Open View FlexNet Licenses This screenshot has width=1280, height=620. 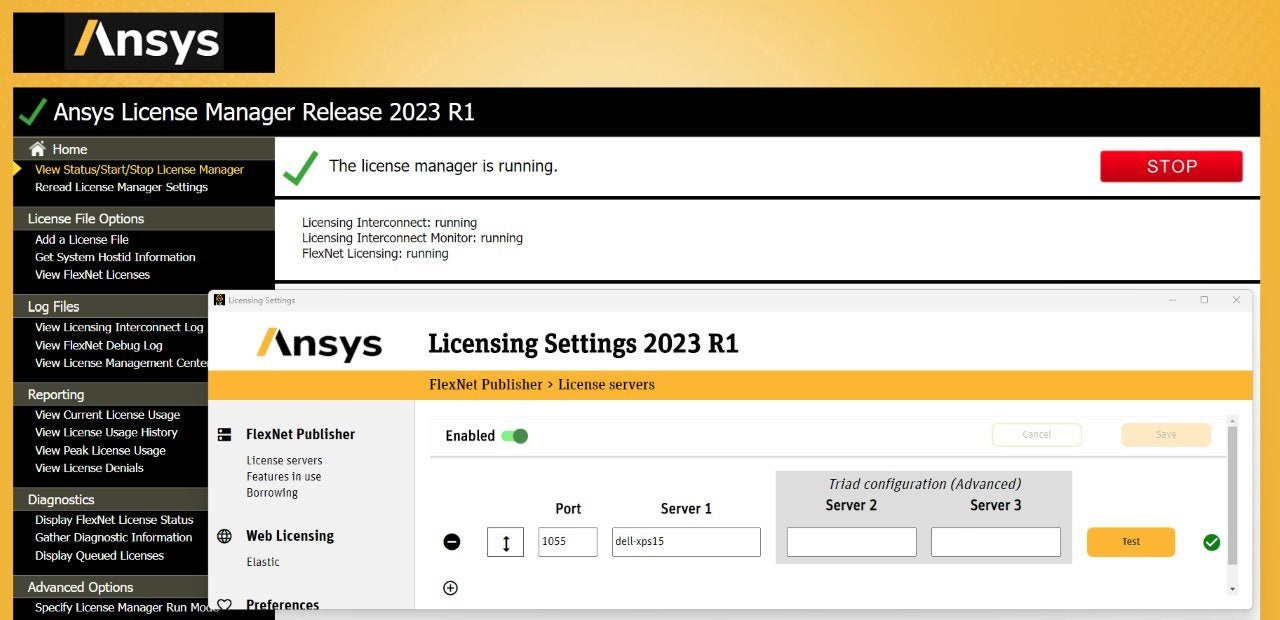[x=92, y=275]
